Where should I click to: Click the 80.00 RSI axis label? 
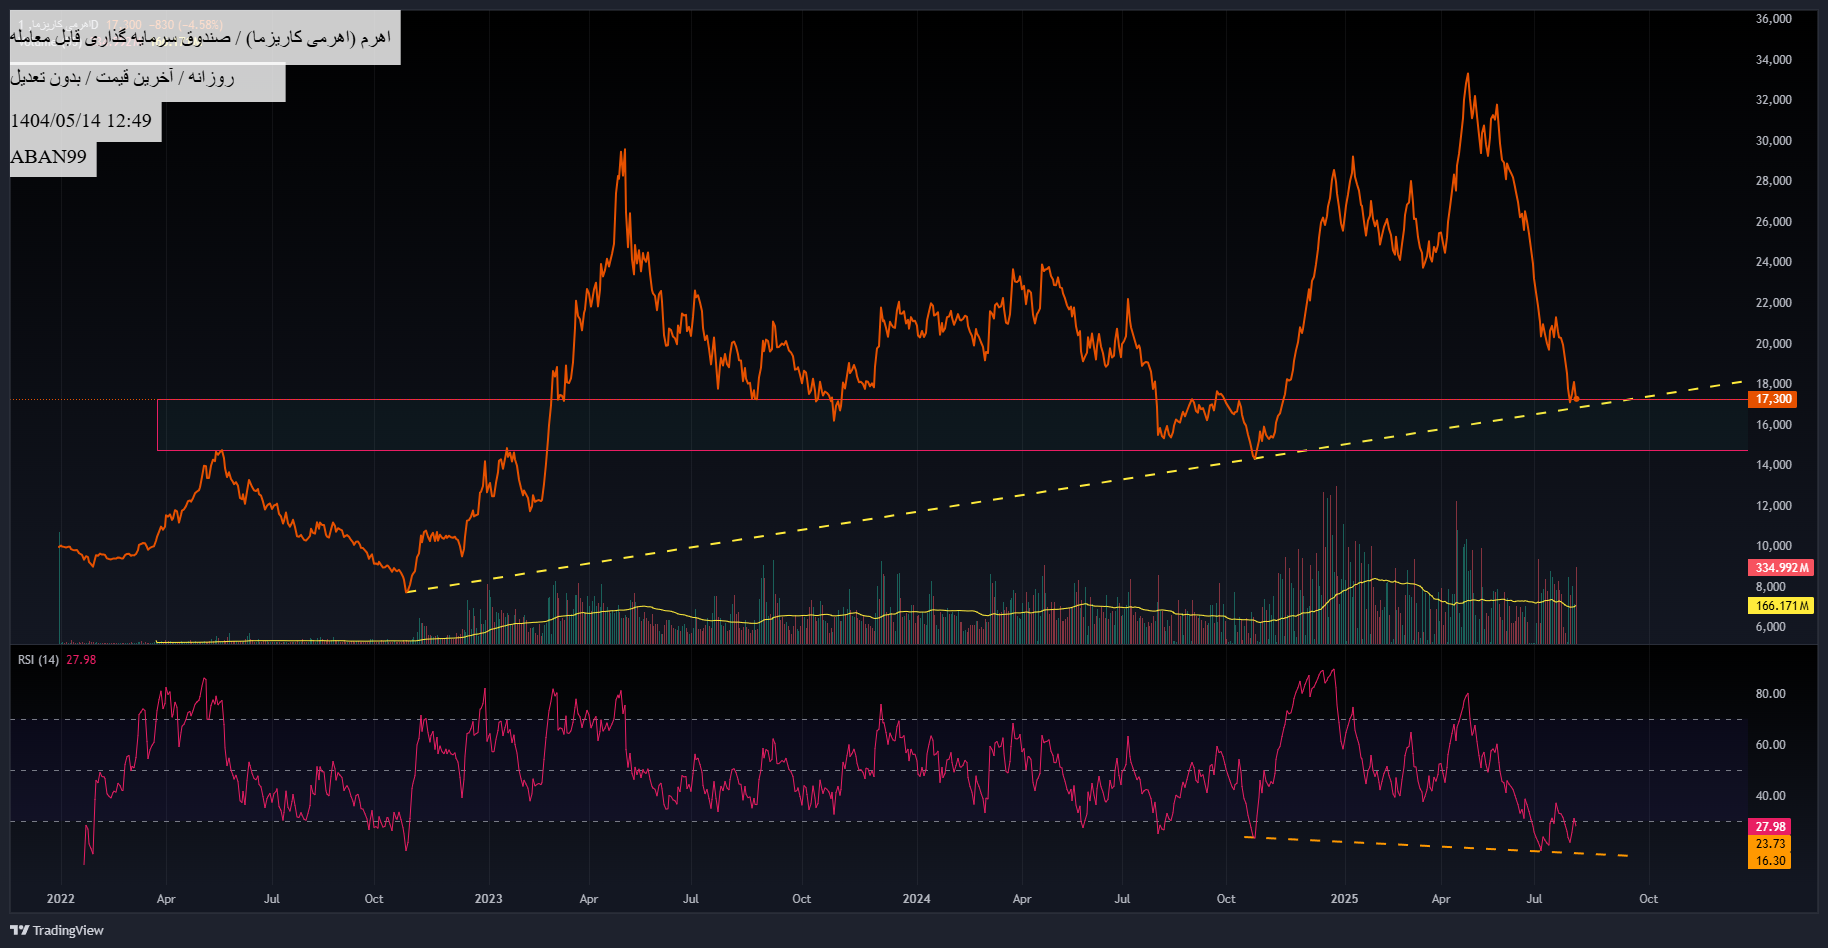point(1771,694)
